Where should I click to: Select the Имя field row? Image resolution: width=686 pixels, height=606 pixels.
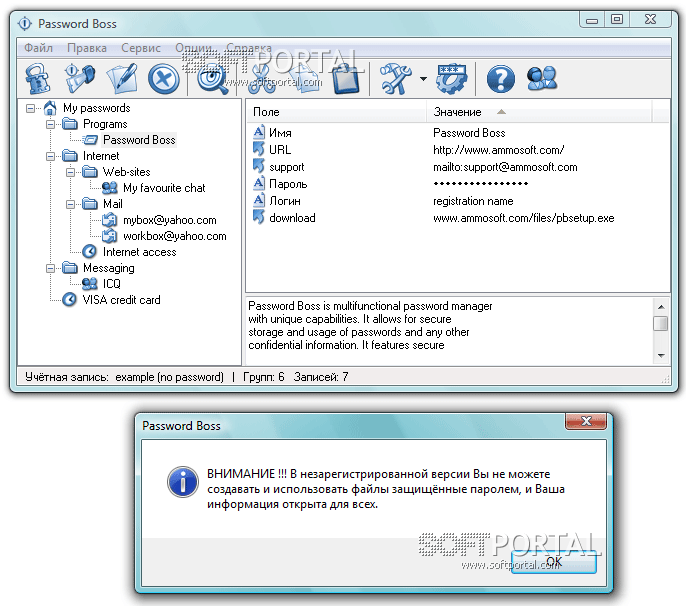[457, 133]
